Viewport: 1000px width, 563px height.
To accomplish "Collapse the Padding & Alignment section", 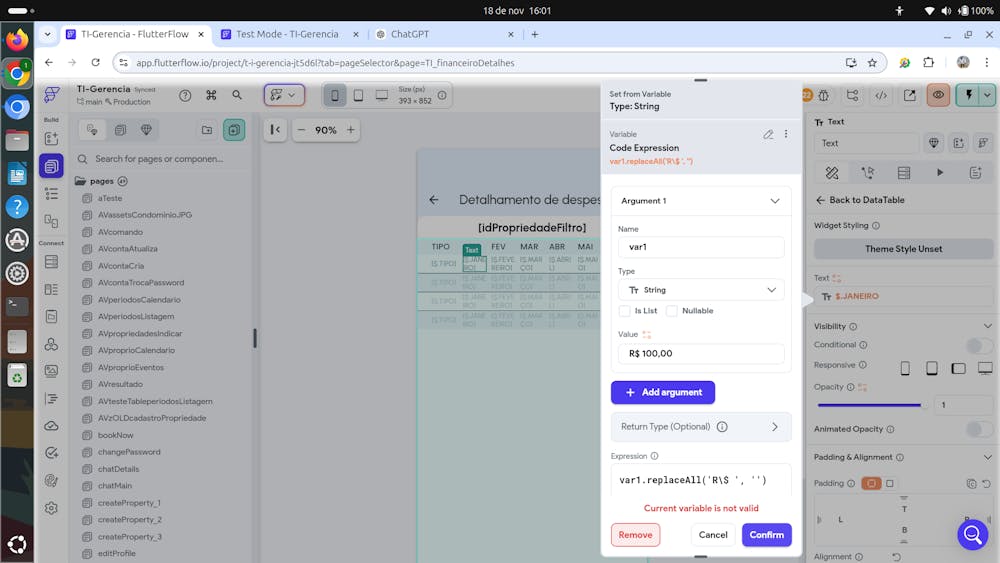I will [987, 457].
